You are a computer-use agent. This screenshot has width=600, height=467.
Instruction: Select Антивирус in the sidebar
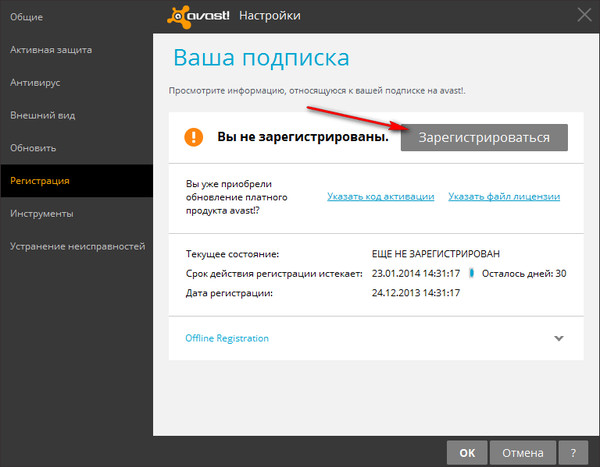pyautogui.click(x=77, y=82)
